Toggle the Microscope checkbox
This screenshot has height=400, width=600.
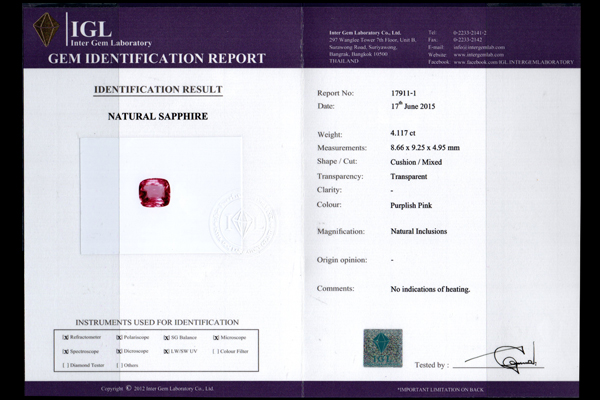tap(217, 338)
